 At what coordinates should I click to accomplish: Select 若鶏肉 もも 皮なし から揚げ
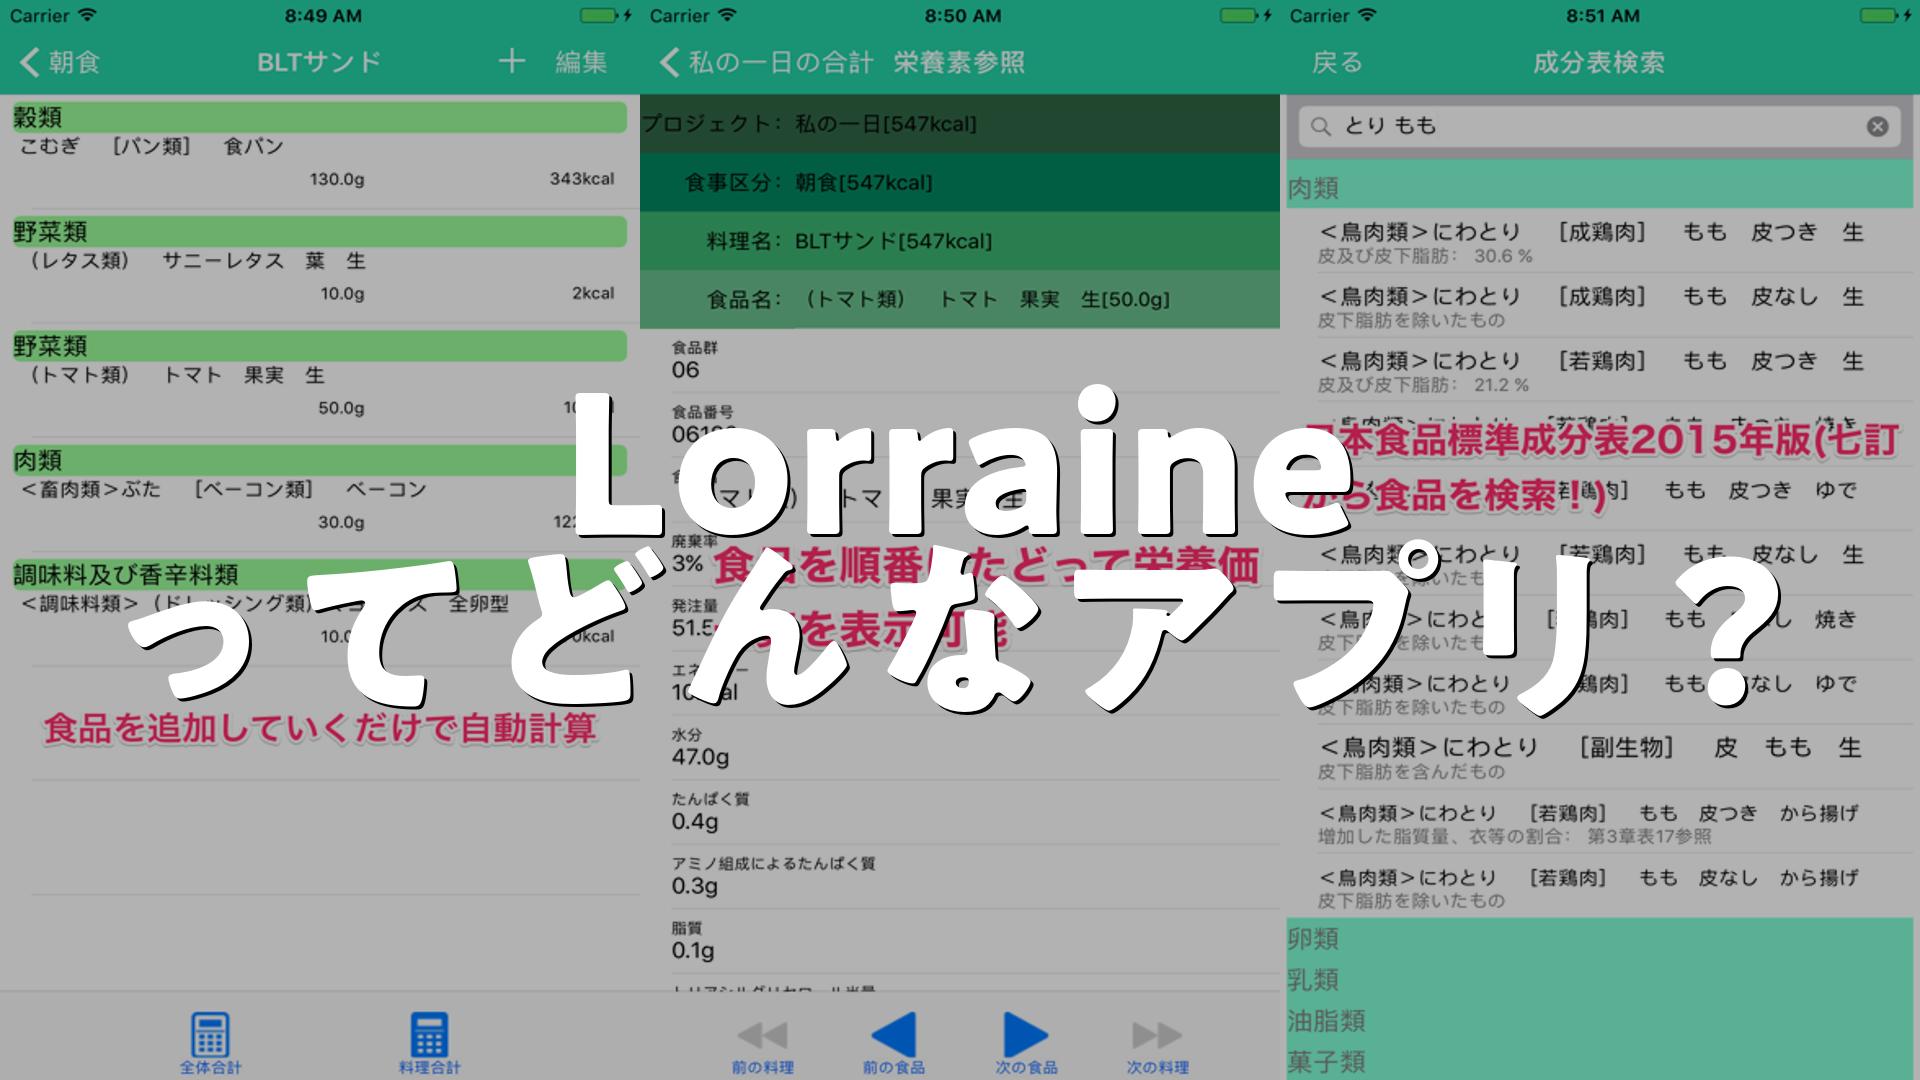tap(1600, 887)
